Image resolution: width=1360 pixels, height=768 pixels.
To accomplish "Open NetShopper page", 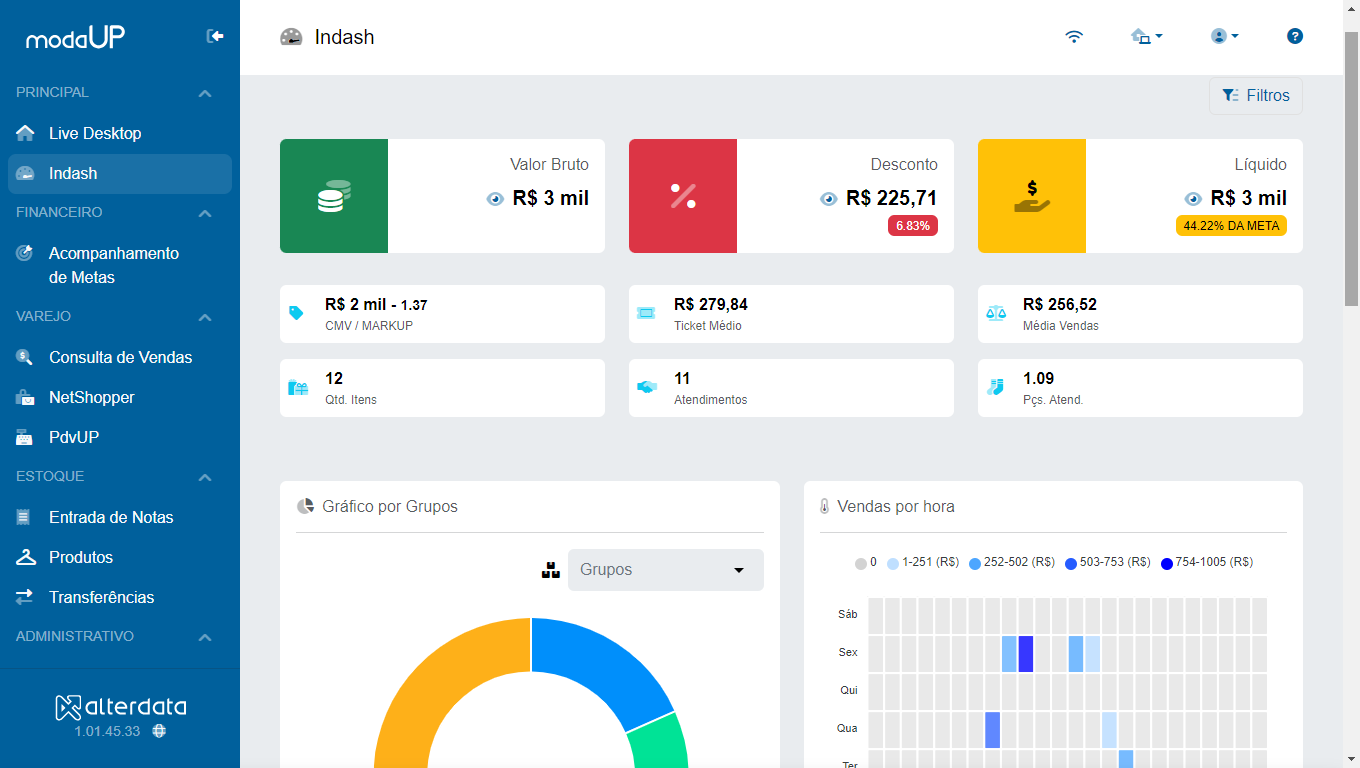I will [x=120, y=397].
